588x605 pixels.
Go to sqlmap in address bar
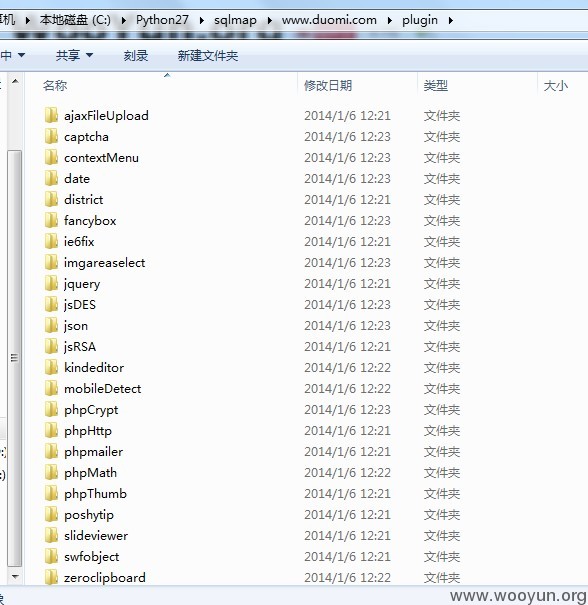tap(235, 20)
